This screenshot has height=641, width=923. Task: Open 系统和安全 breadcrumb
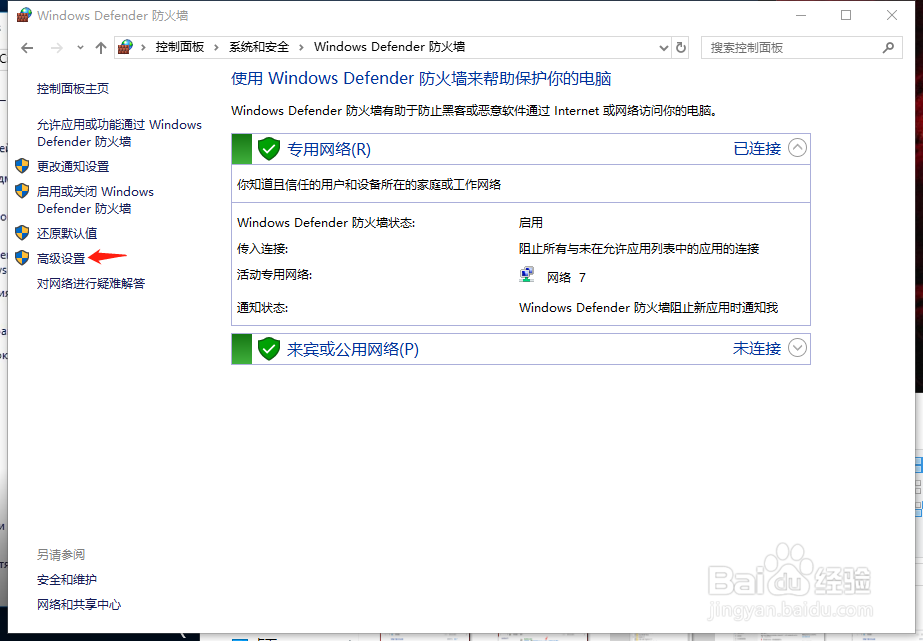coord(259,47)
